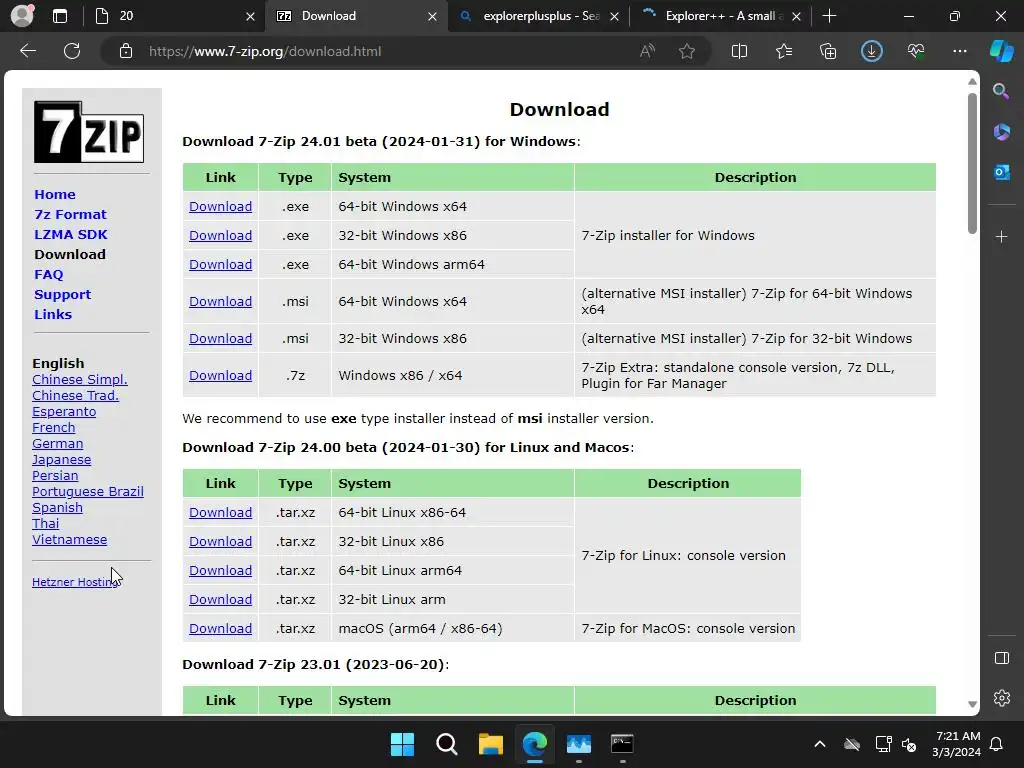Open Microsoft 365 sidebar icon
Viewport: 1024px width, 768px height.
click(x=1001, y=132)
